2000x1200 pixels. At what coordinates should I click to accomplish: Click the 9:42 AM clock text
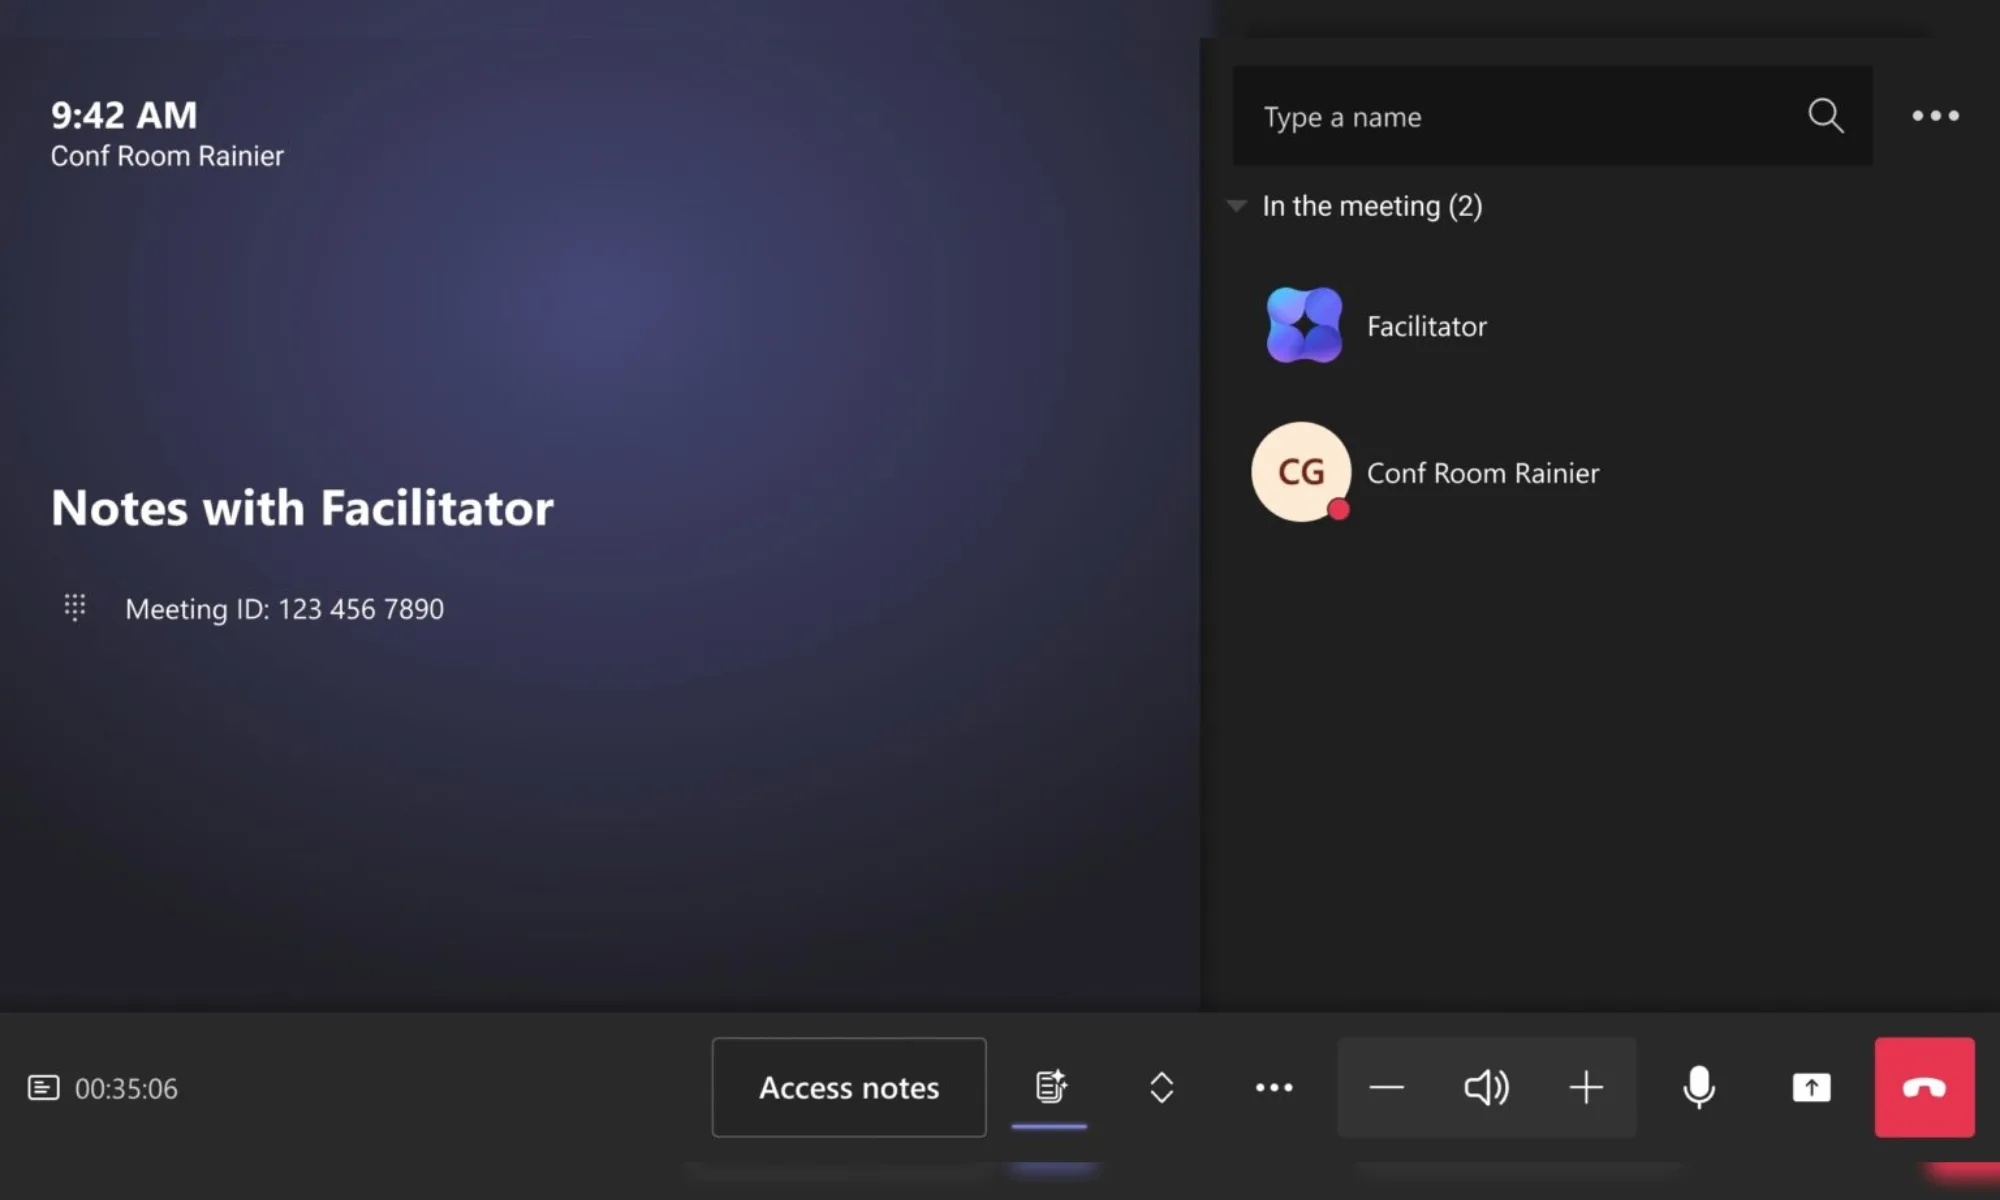click(124, 115)
